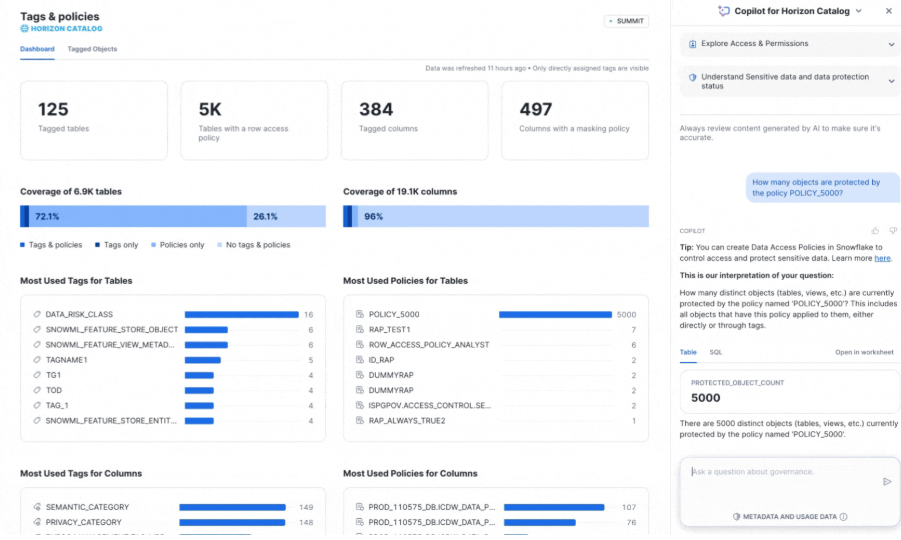Click policy icon next to ISPGPOV.ACCESS_CONTROL.SE
901x540 pixels.
point(360,405)
